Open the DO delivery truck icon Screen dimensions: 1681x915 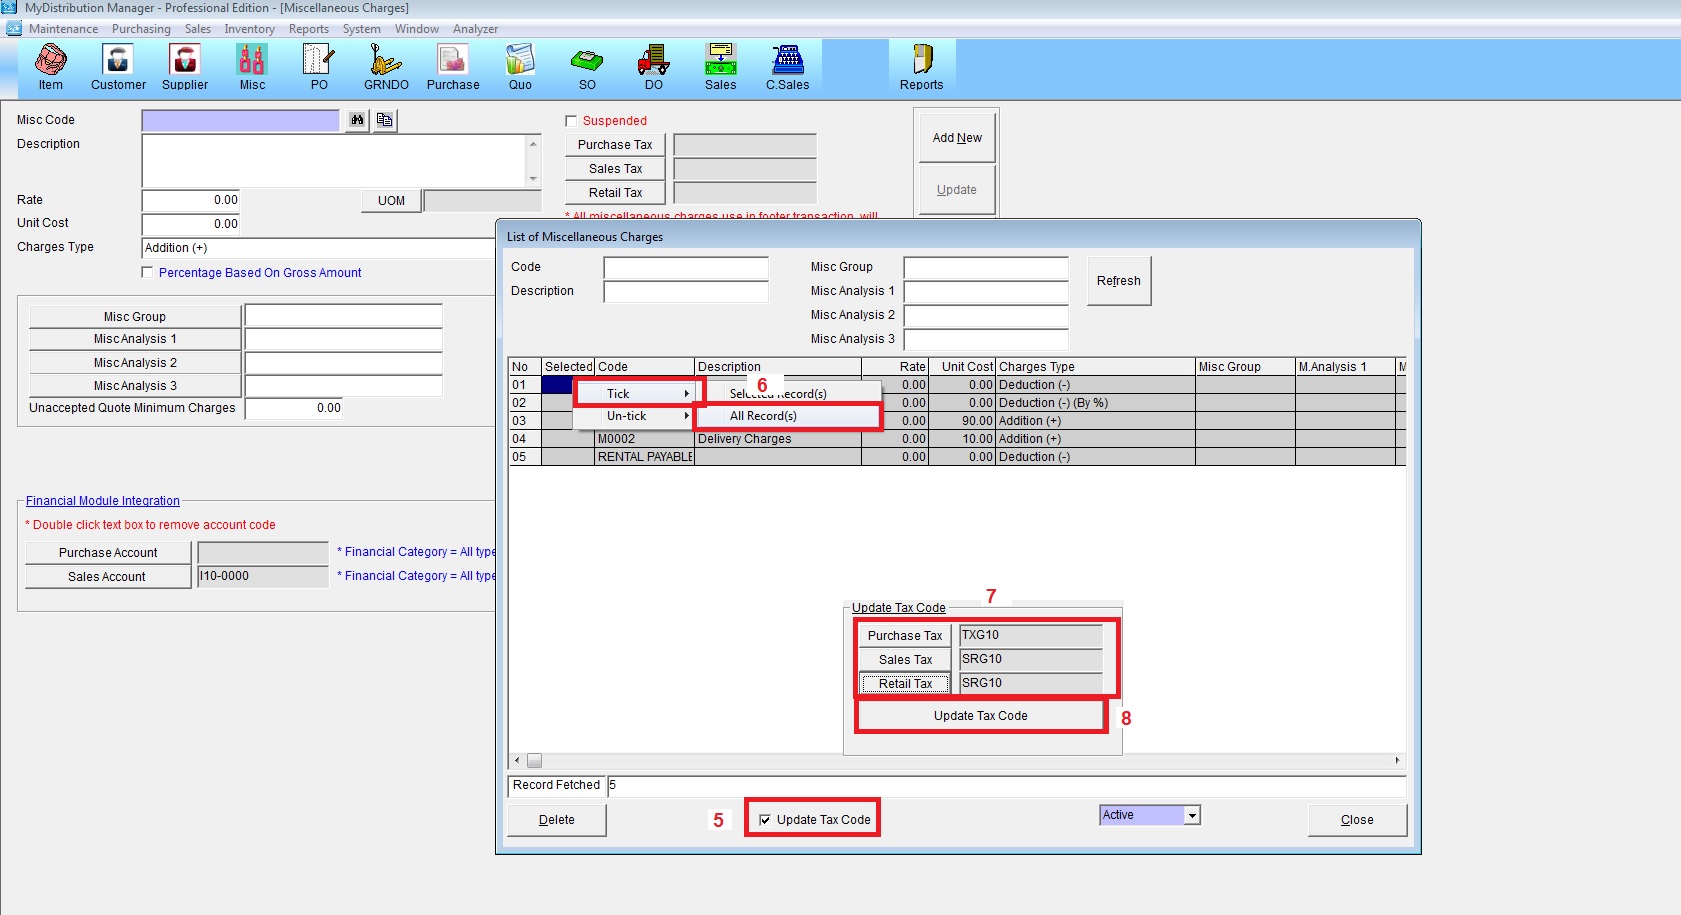coord(653,67)
